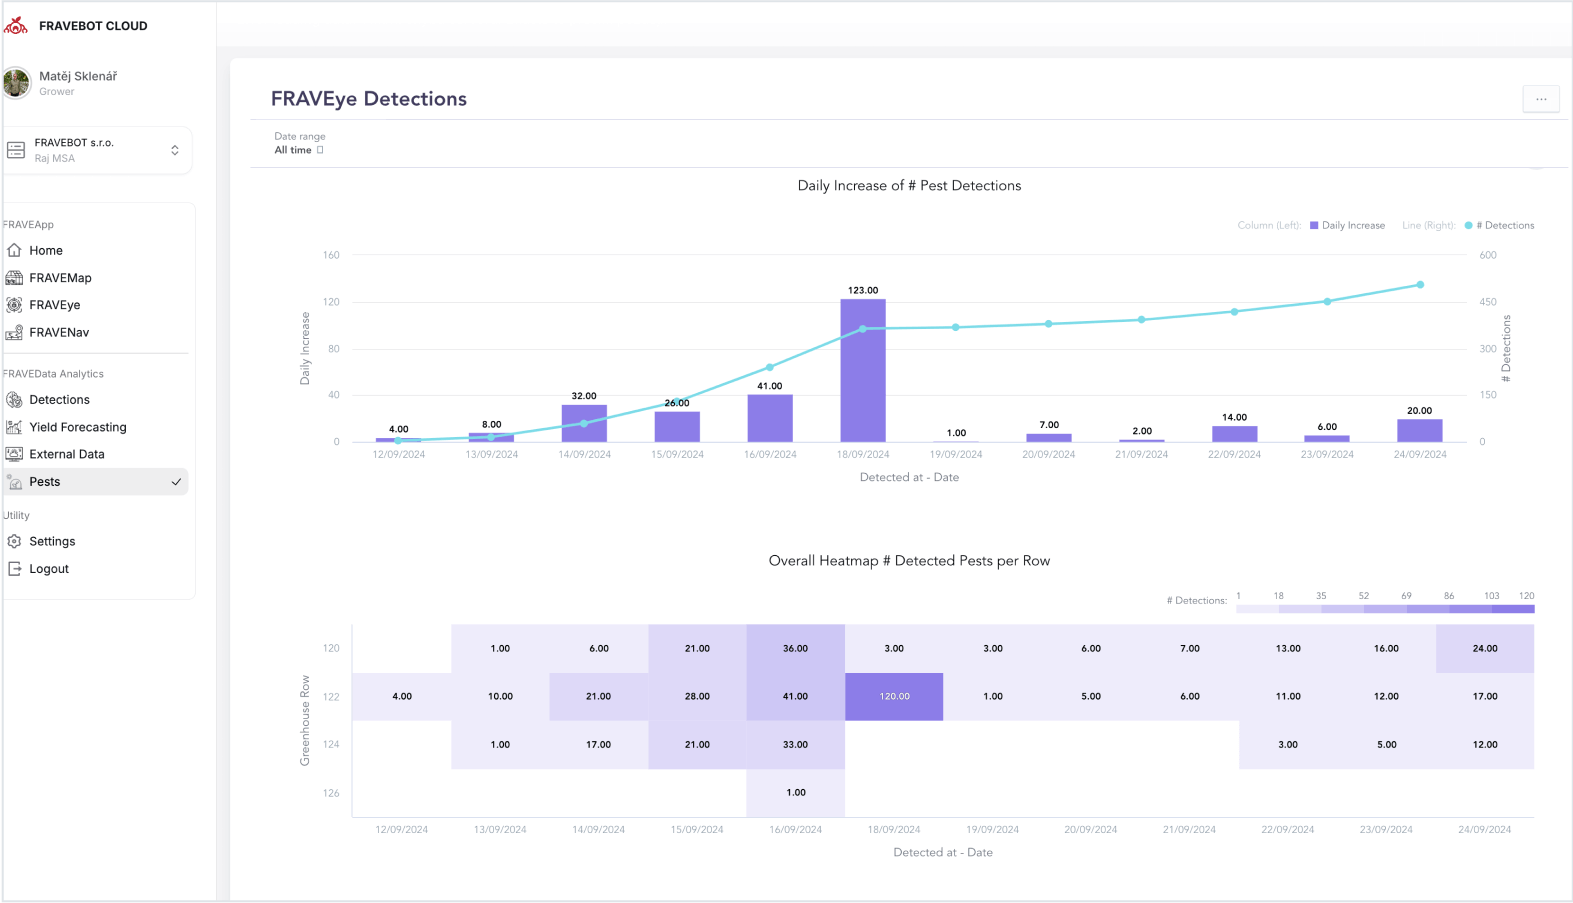Toggle the # Detections legend series
Viewport: 1573px width, 903px height.
pyautogui.click(x=1499, y=225)
